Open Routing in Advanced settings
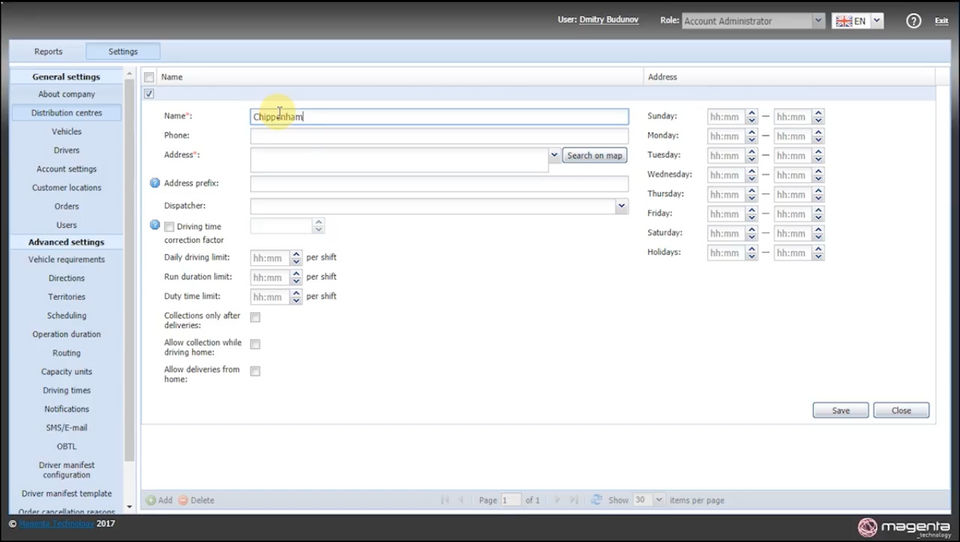The image size is (960, 542). 67,353
